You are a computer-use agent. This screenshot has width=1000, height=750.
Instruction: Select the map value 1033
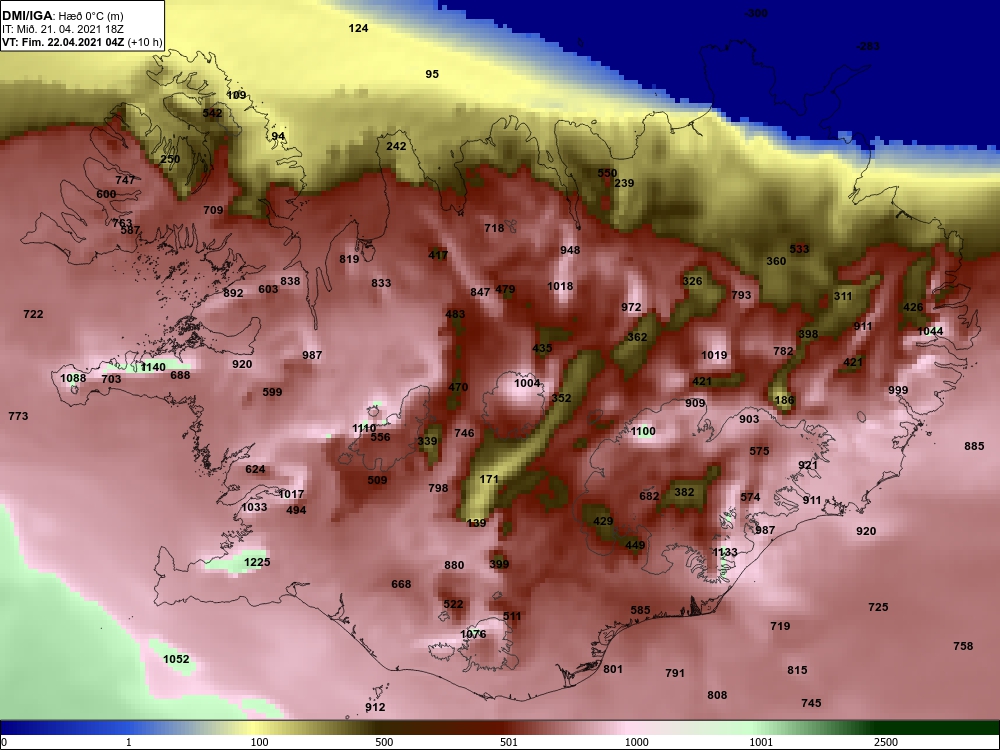coord(254,508)
